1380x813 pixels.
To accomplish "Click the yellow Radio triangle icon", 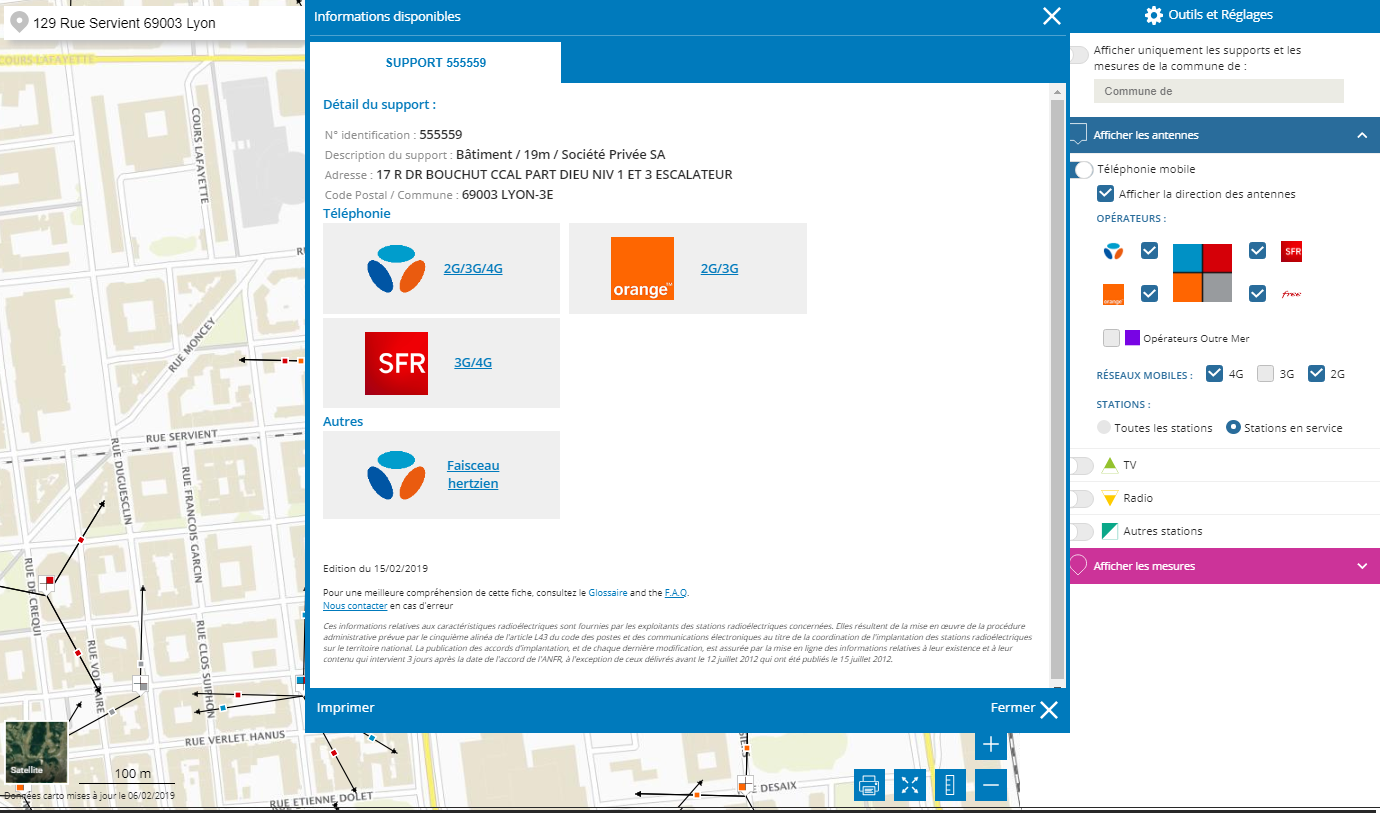I will 1109,498.
